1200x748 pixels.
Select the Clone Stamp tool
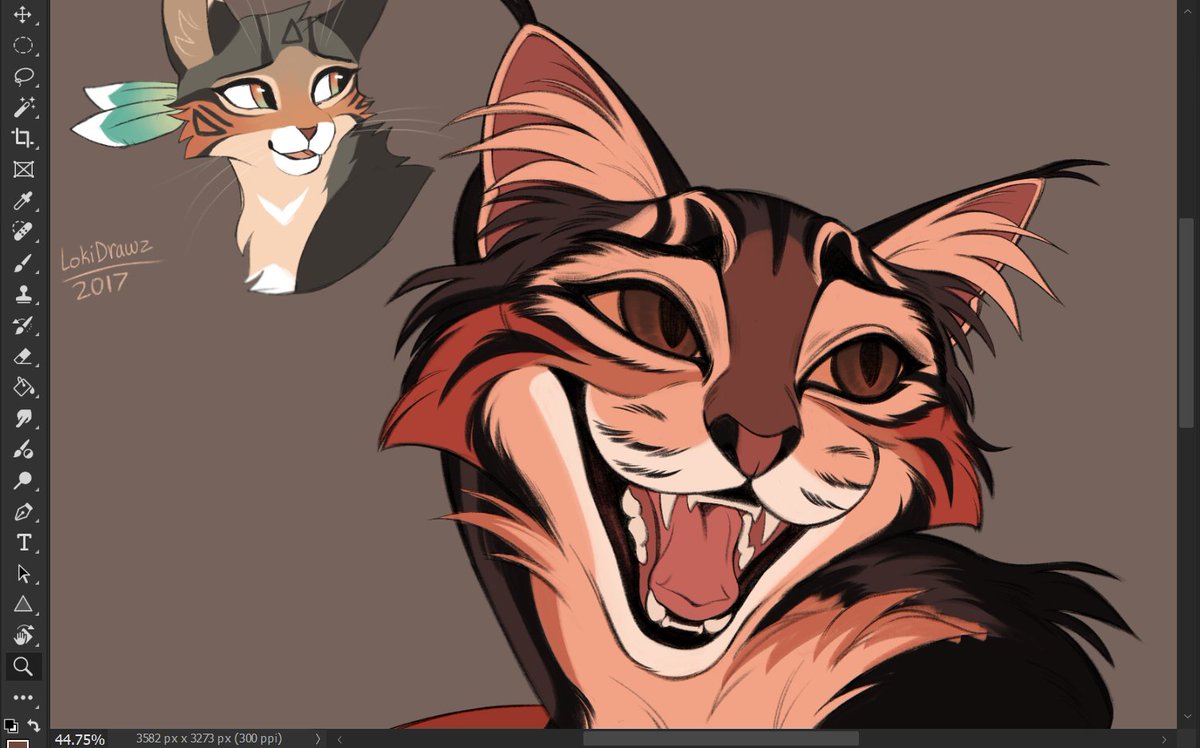pos(22,294)
